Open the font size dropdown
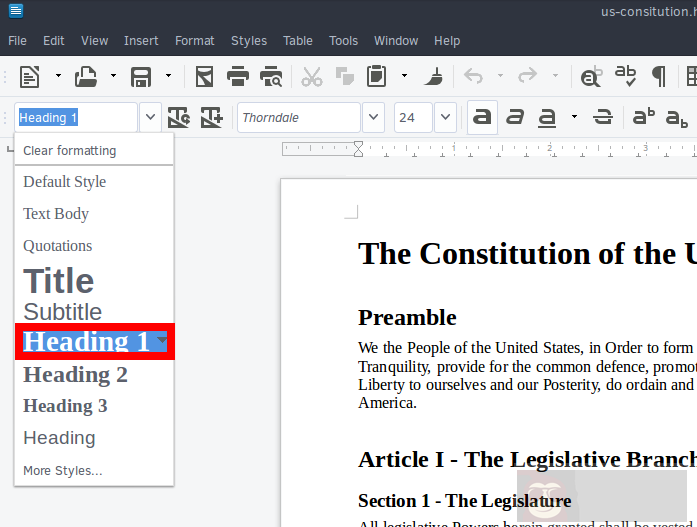697x527 pixels. coord(445,117)
